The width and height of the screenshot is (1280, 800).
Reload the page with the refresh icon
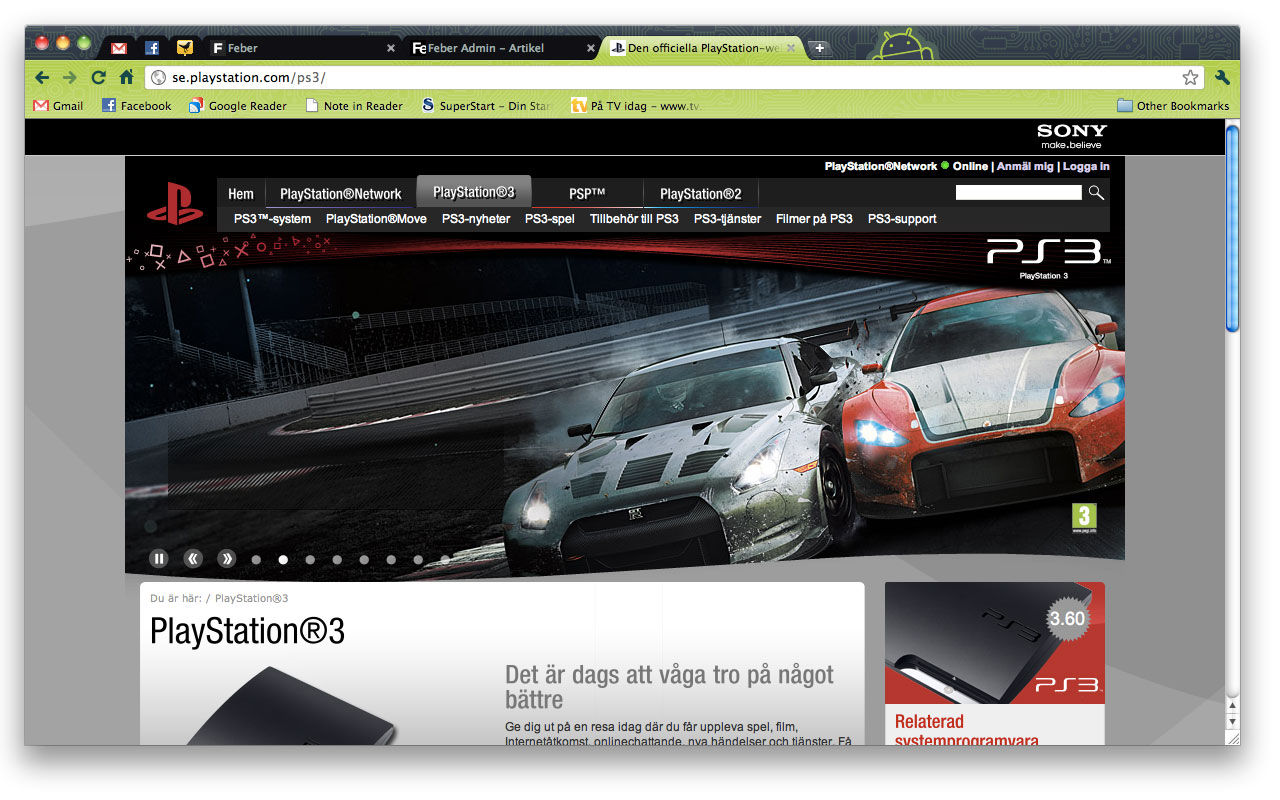(98, 77)
